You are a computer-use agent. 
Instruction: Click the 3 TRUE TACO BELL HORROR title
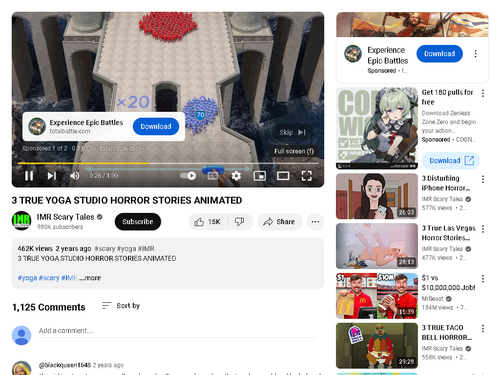447,332
